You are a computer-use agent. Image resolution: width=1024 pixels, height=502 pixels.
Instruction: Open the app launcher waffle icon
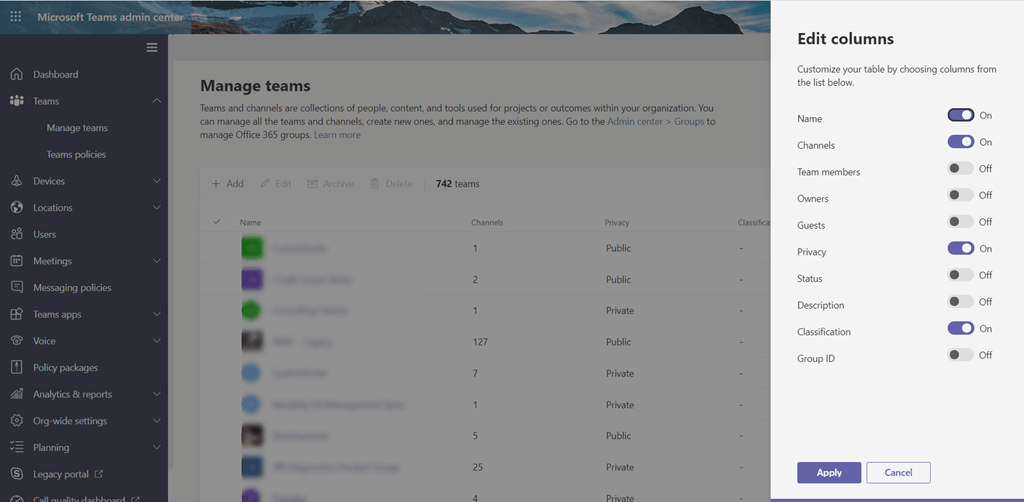[16, 17]
